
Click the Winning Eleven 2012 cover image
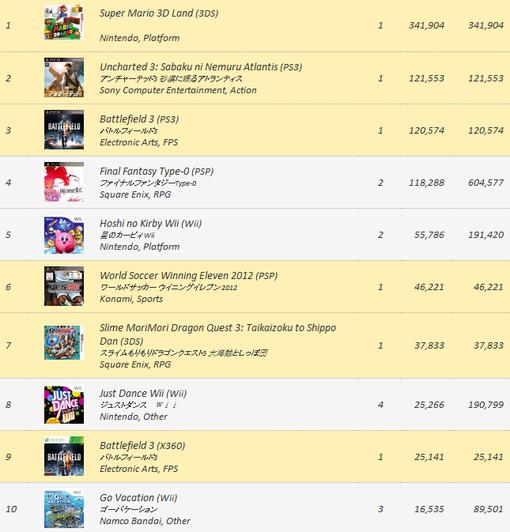coord(64,286)
